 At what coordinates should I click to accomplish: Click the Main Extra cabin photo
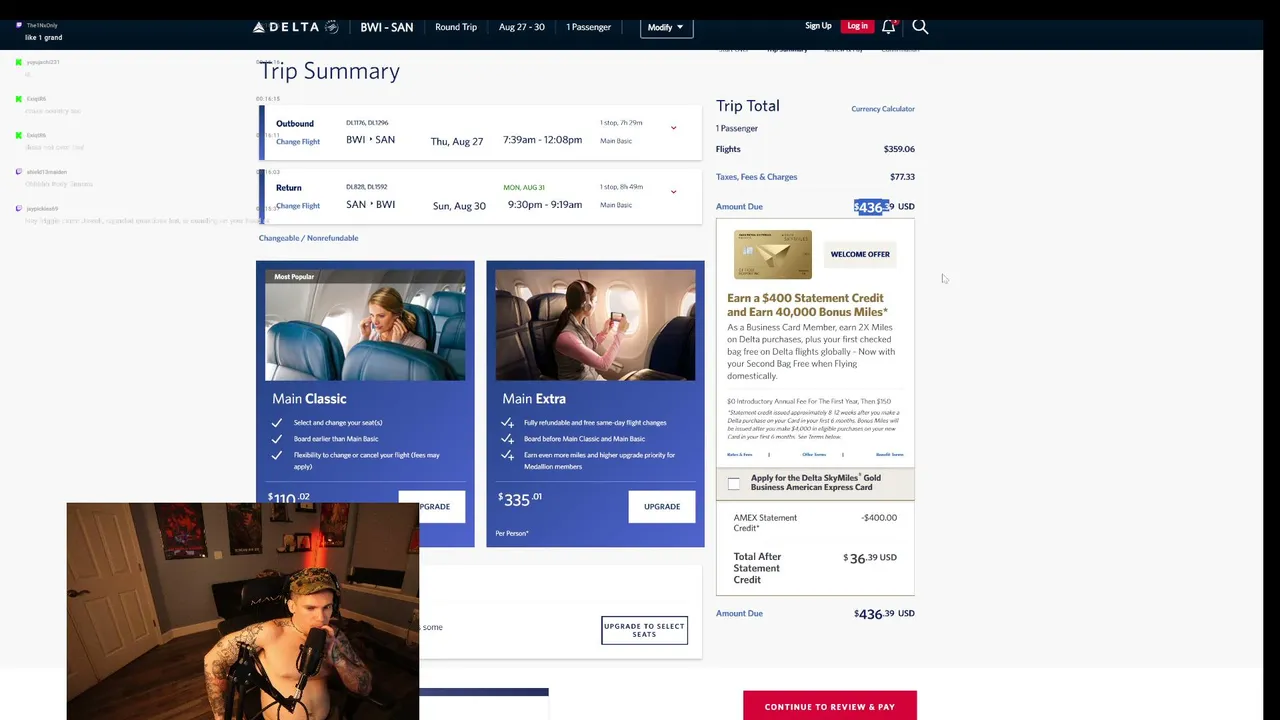pos(595,325)
